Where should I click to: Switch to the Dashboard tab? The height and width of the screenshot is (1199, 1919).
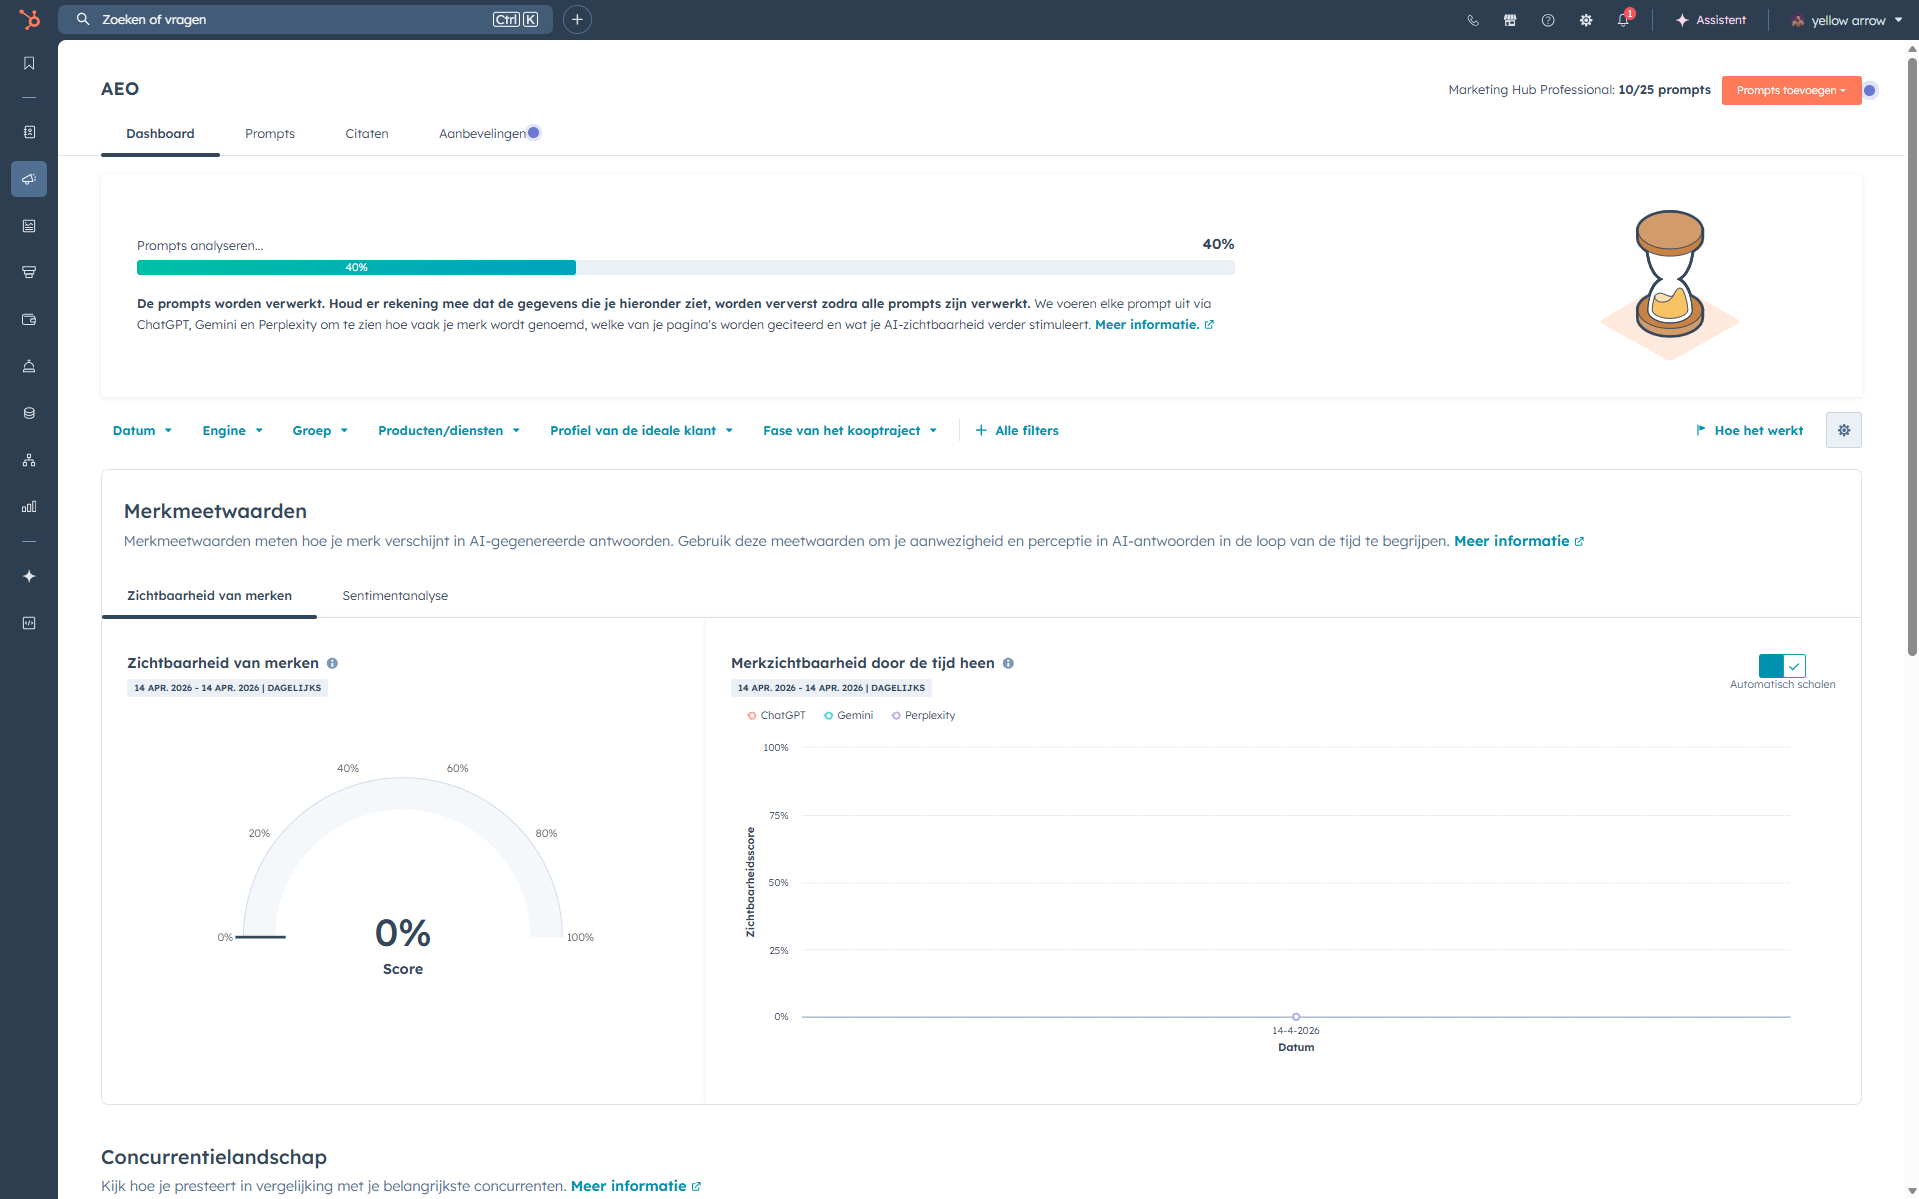(x=160, y=134)
